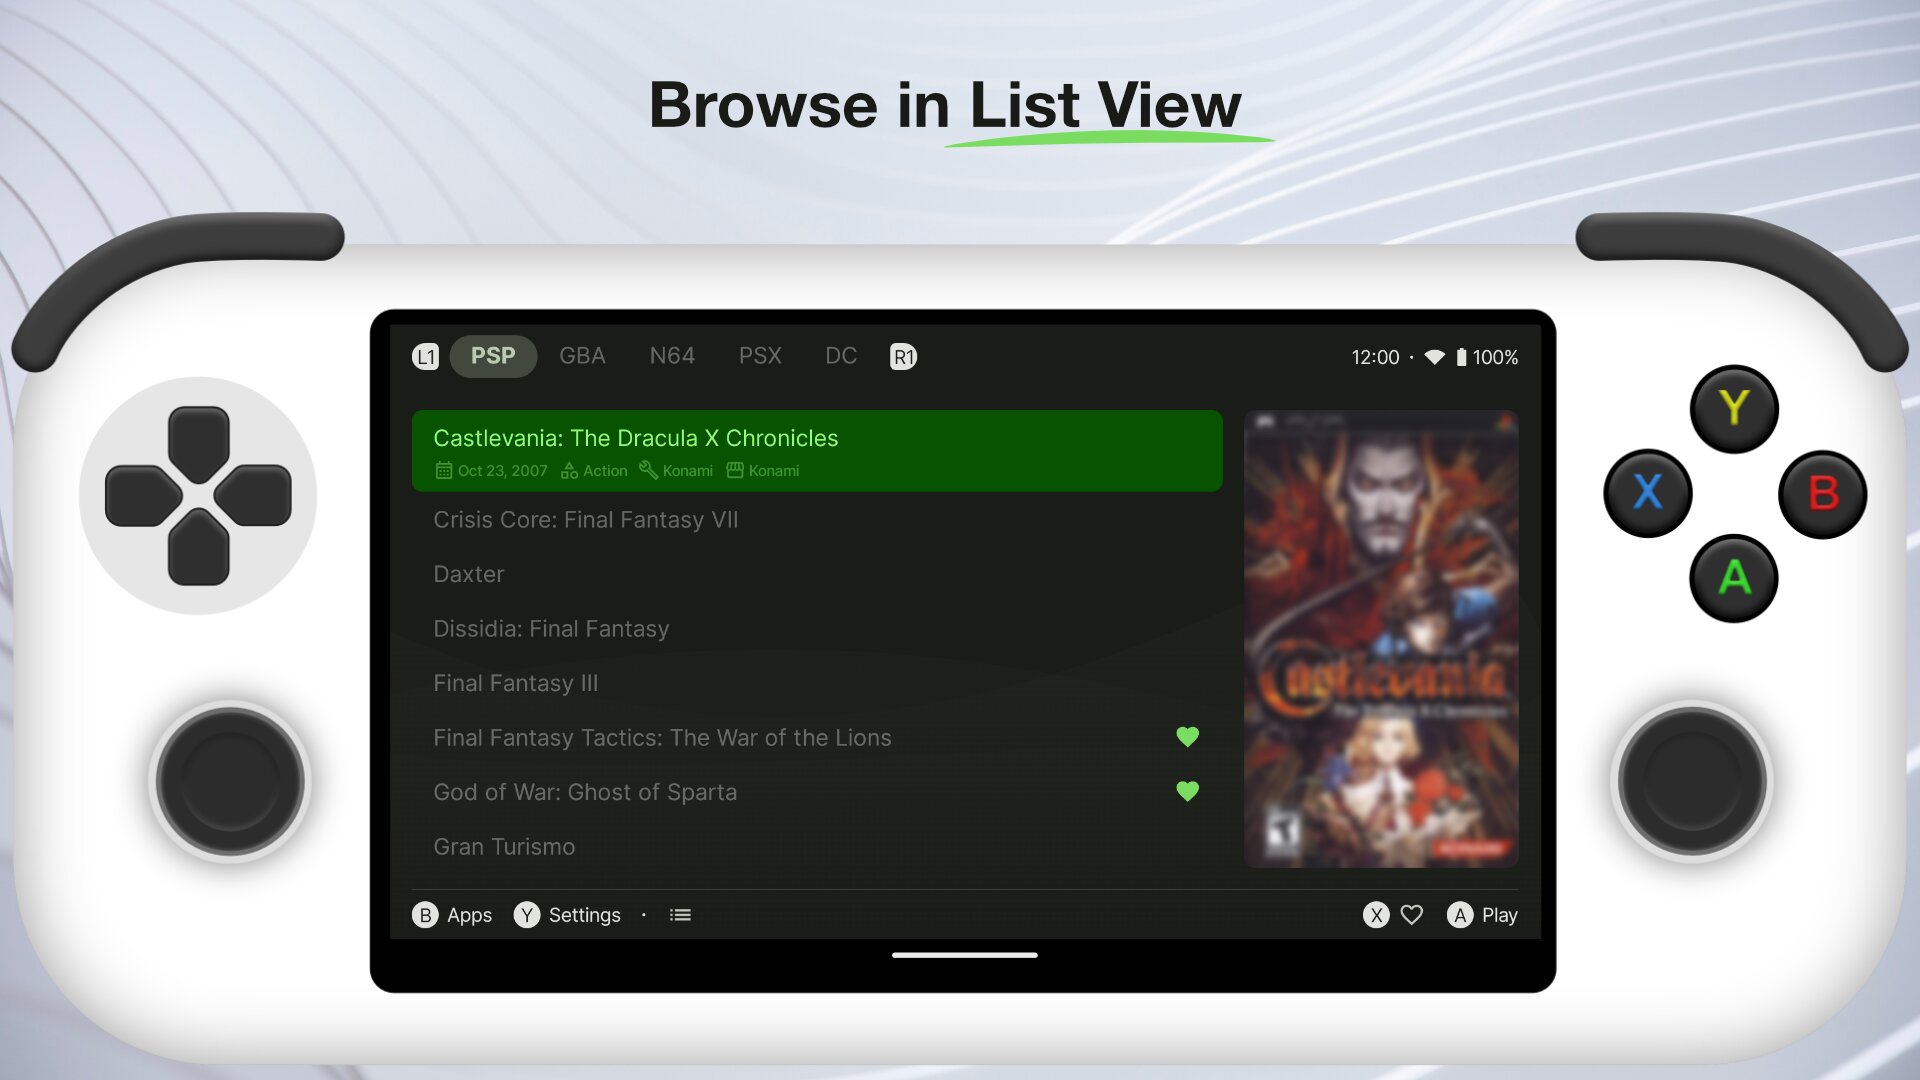1920x1080 pixels.
Task: Switch to the GBA console tab
Action: pyautogui.click(x=583, y=356)
